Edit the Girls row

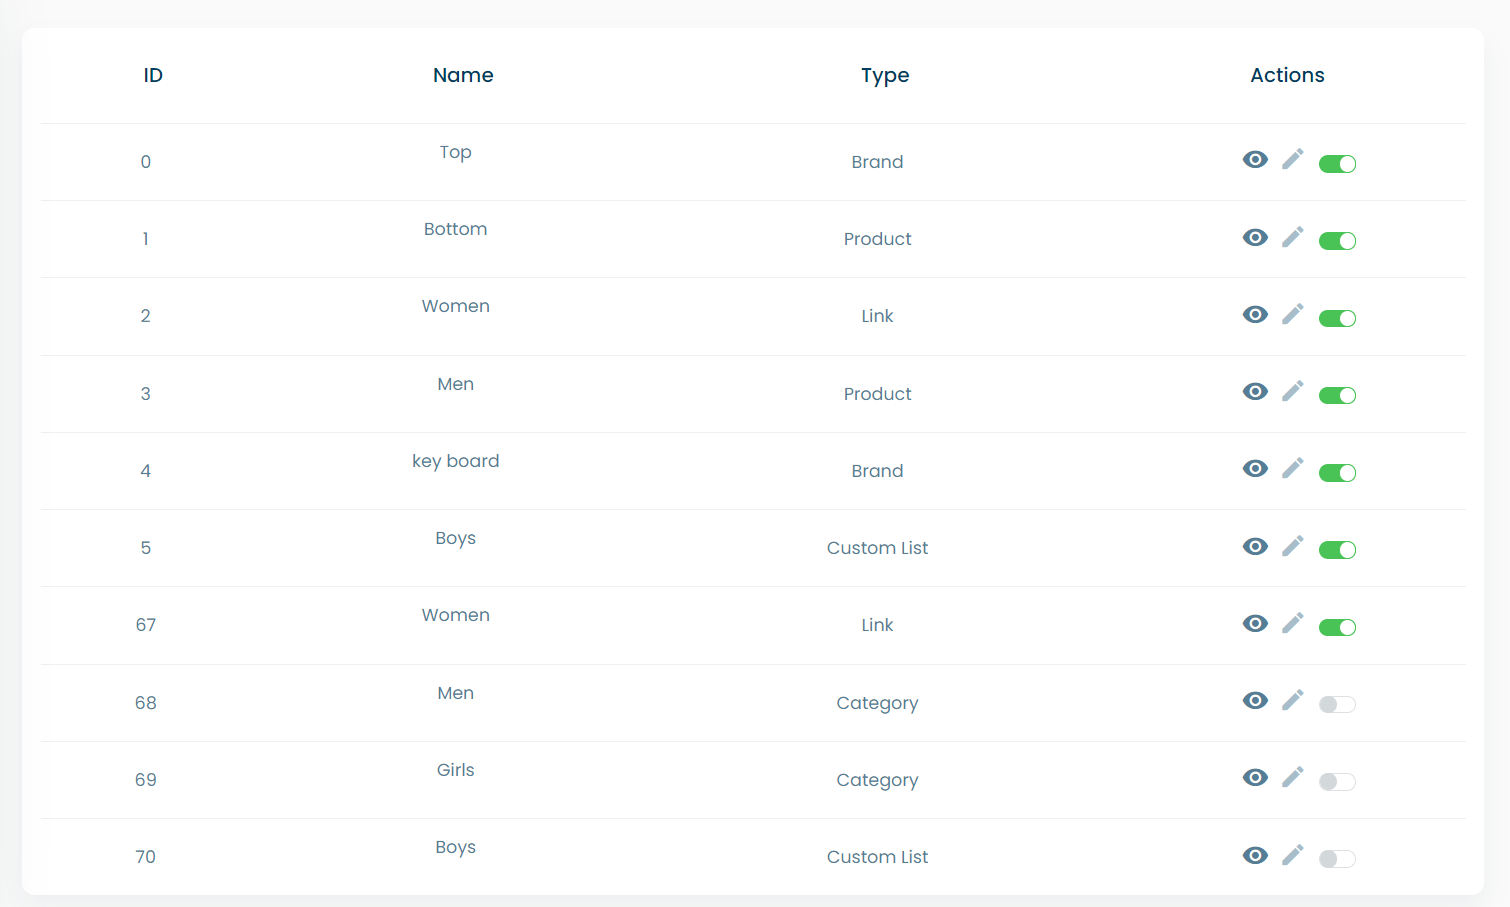1293,777
